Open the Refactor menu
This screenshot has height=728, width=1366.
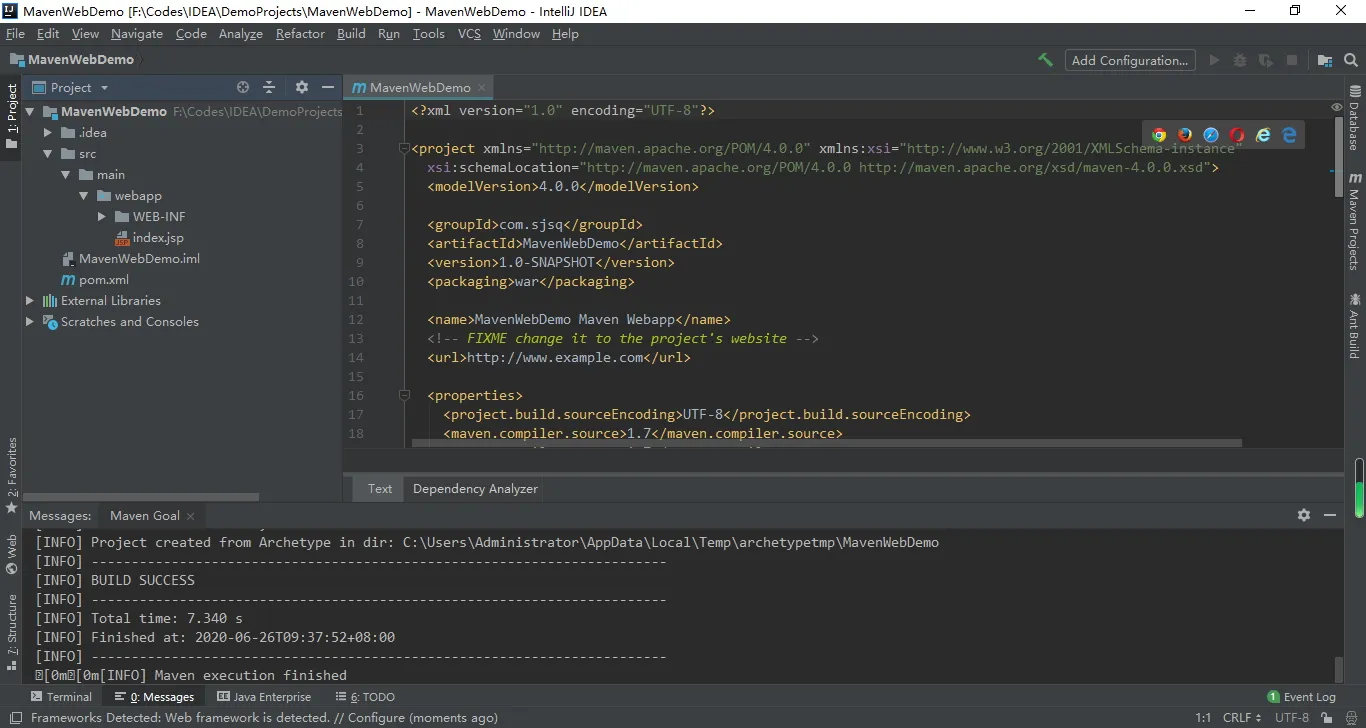300,33
